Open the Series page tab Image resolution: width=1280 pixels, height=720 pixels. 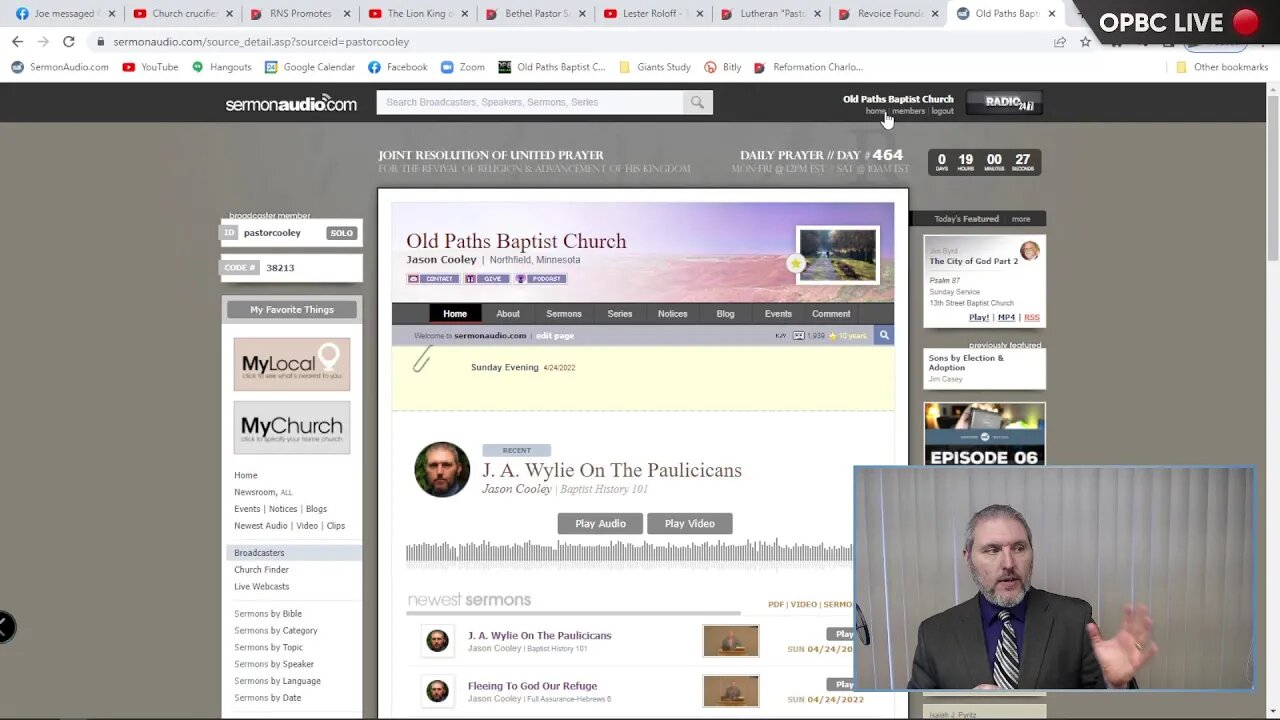620,314
